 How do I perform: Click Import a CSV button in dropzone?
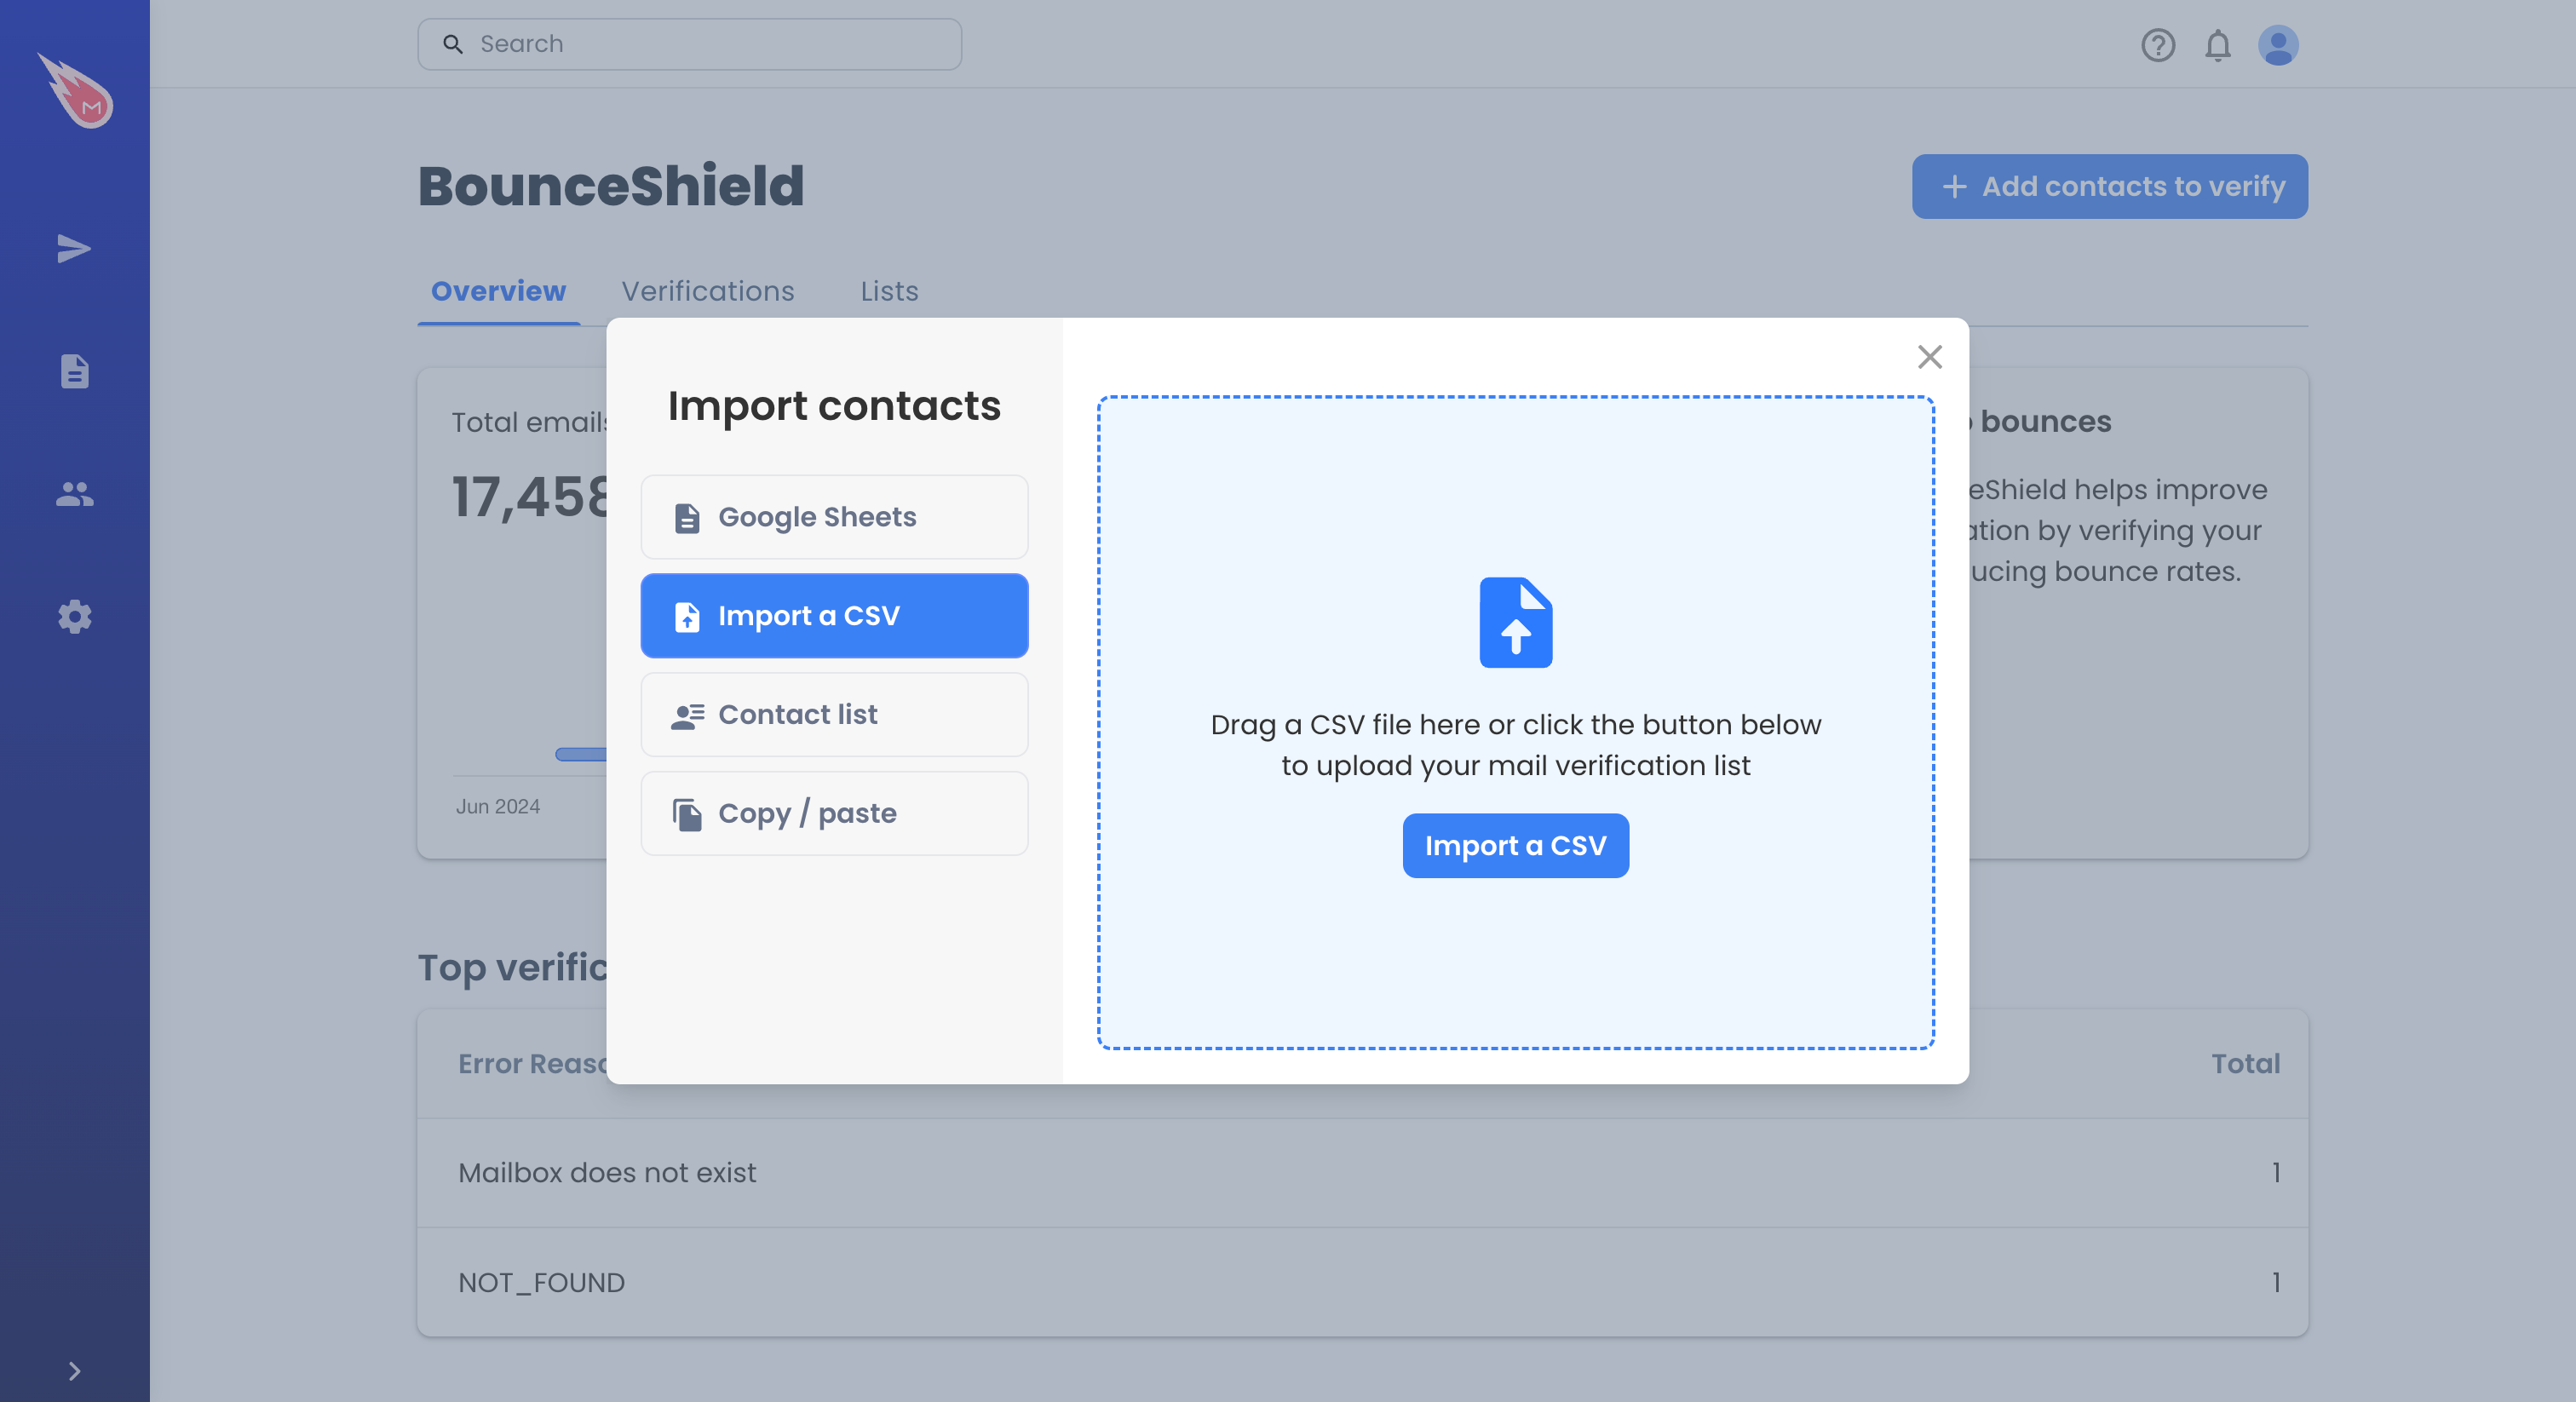click(x=1515, y=846)
